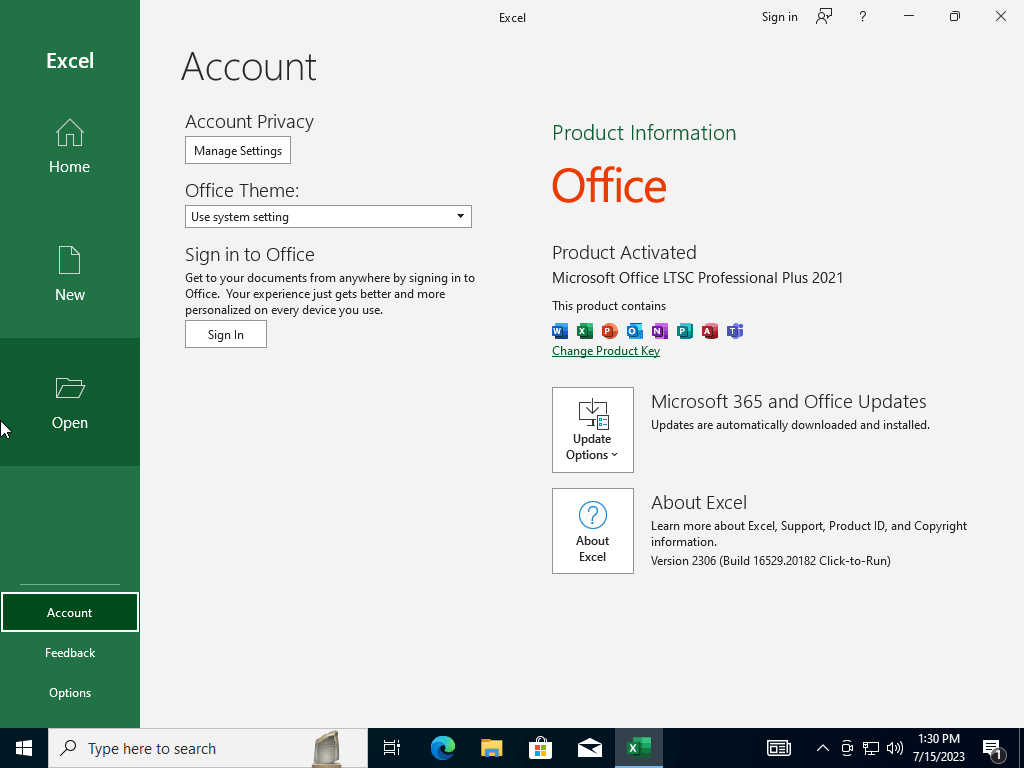Open the notification center icon

(993, 748)
